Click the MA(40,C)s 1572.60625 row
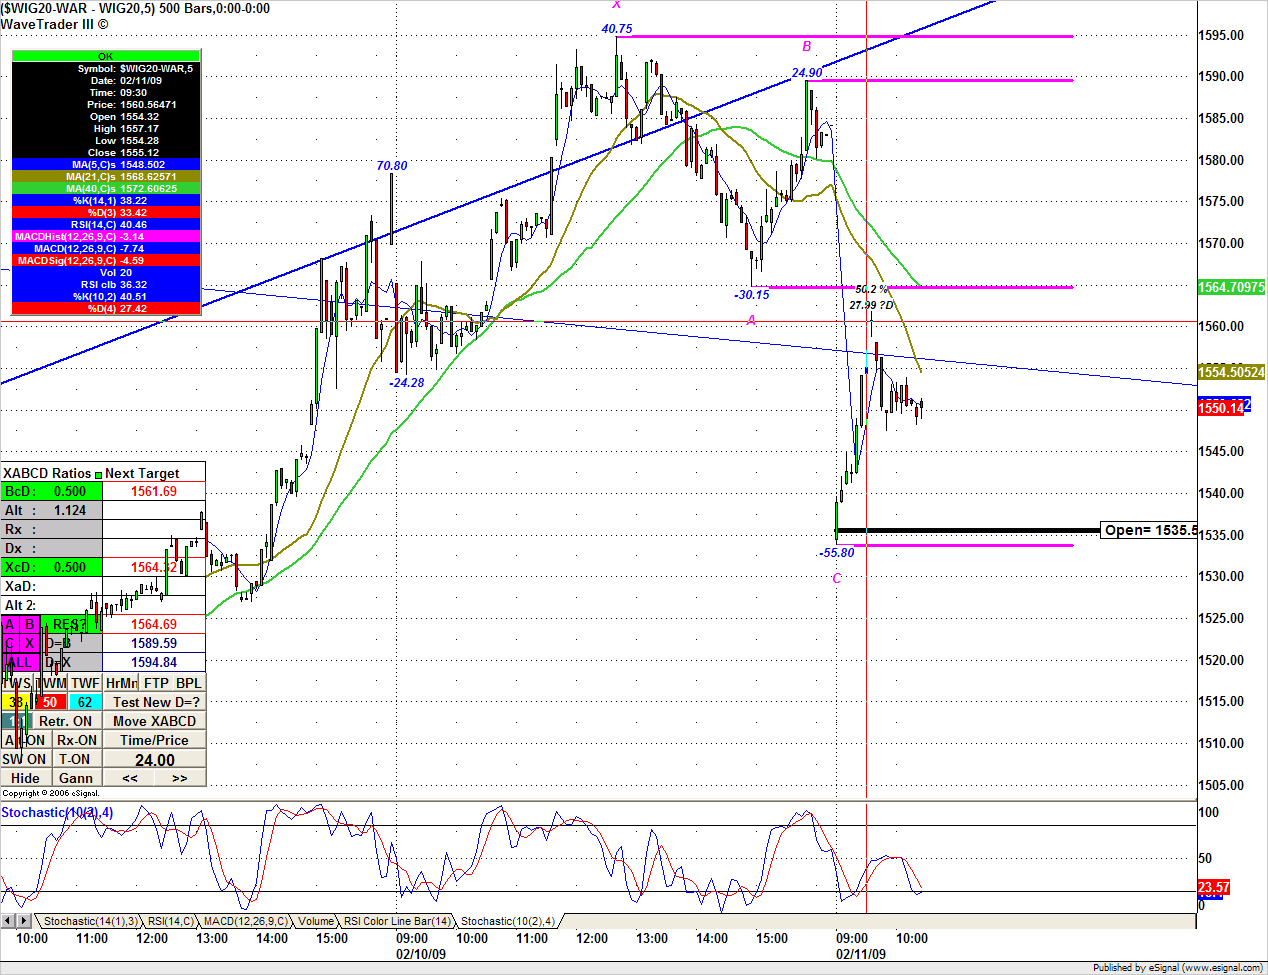 [x=106, y=188]
